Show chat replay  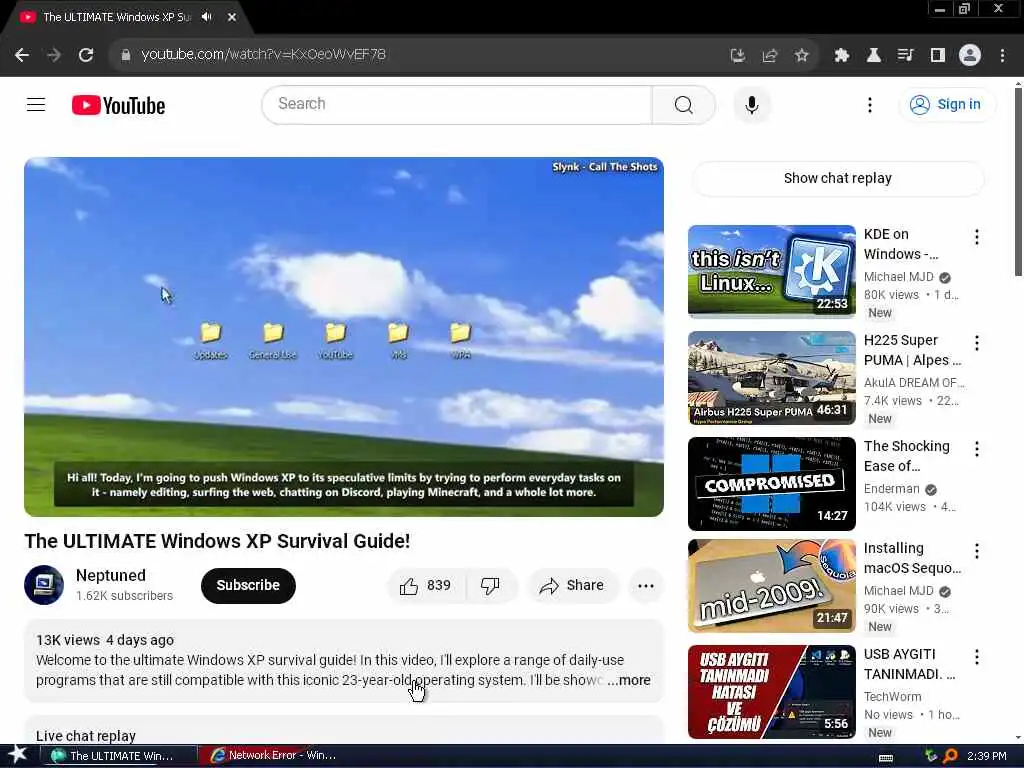[837, 178]
